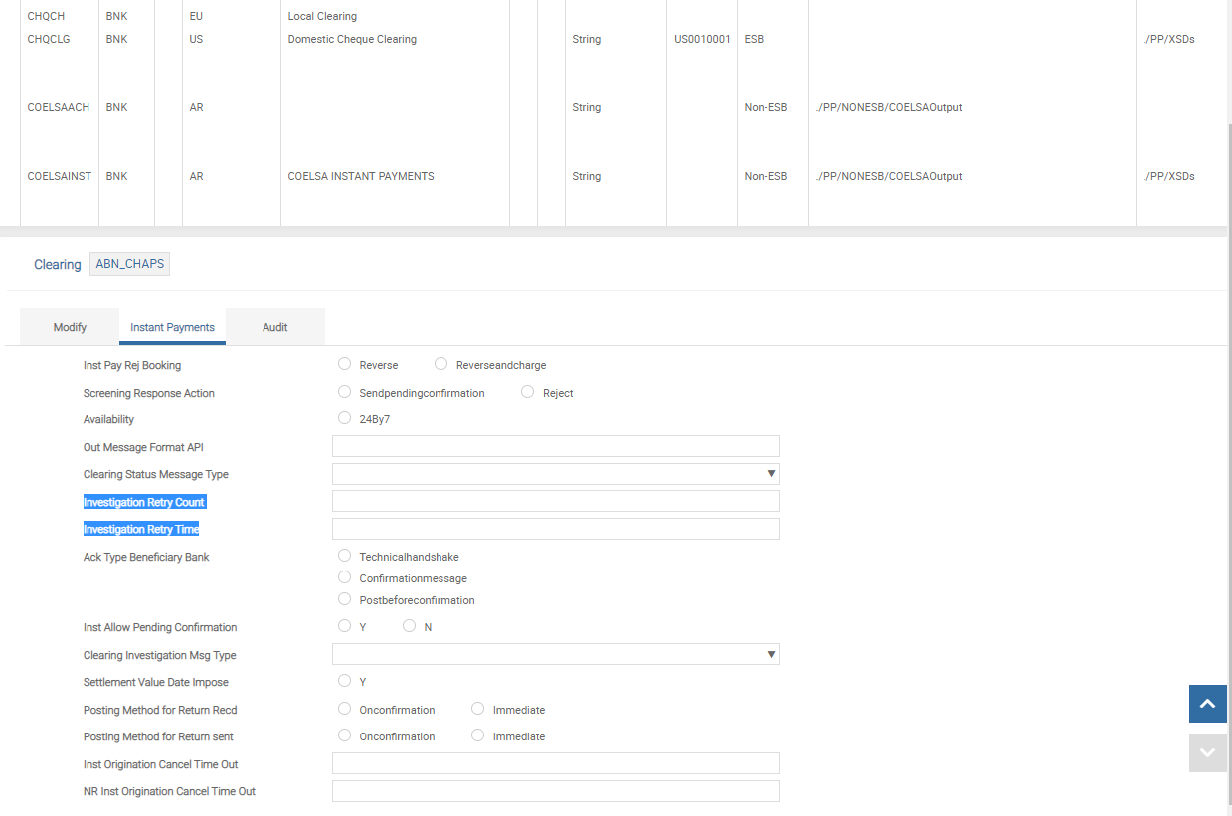Click the Investigation Retry Count input
This screenshot has width=1232, height=816.
pos(555,502)
